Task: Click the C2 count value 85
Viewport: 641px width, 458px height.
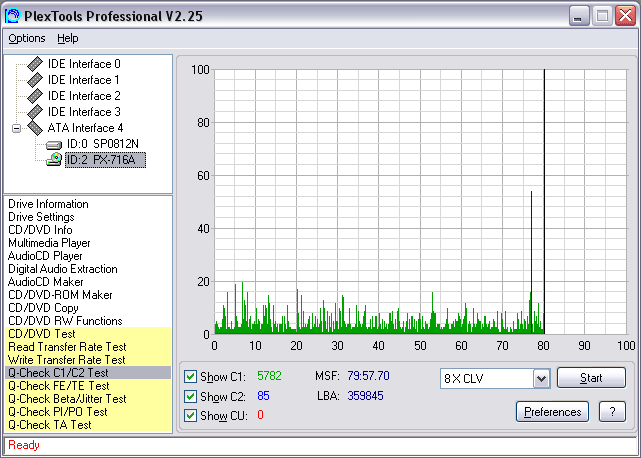Action: pyautogui.click(x=263, y=396)
